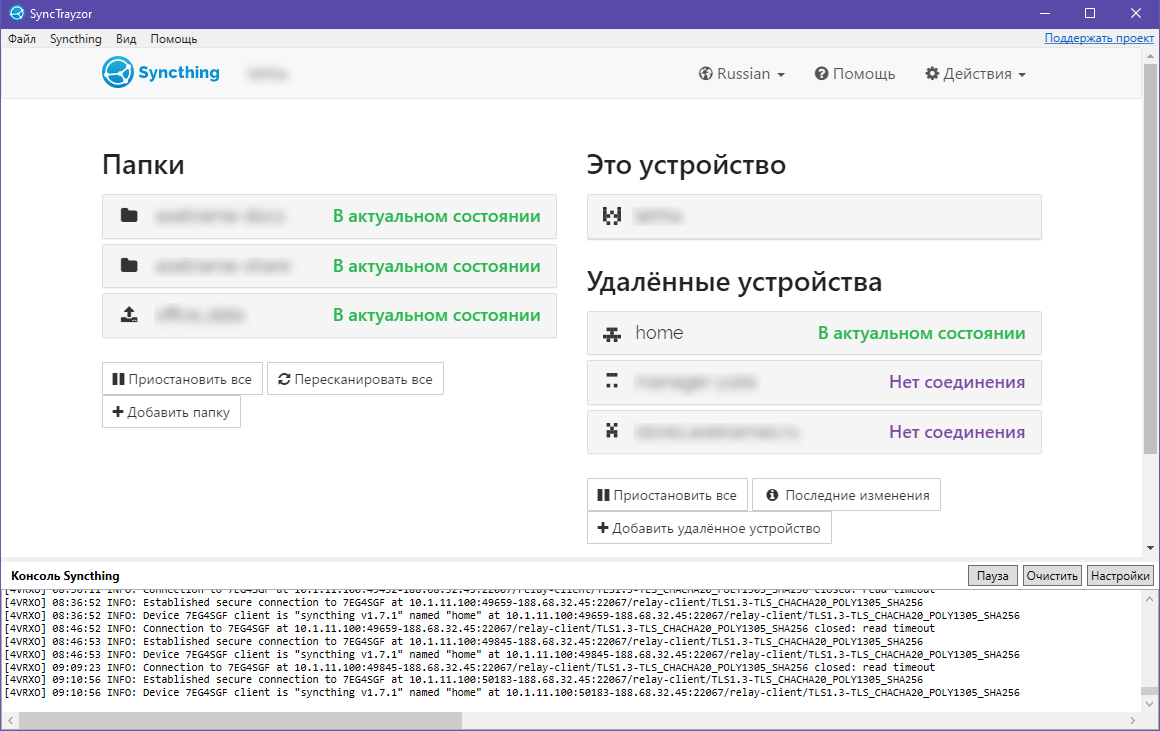Image resolution: width=1160 pixels, height=731 pixels.
Task: Click the Это устройство heading
Action: pyautogui.click(x=687, y=164)
